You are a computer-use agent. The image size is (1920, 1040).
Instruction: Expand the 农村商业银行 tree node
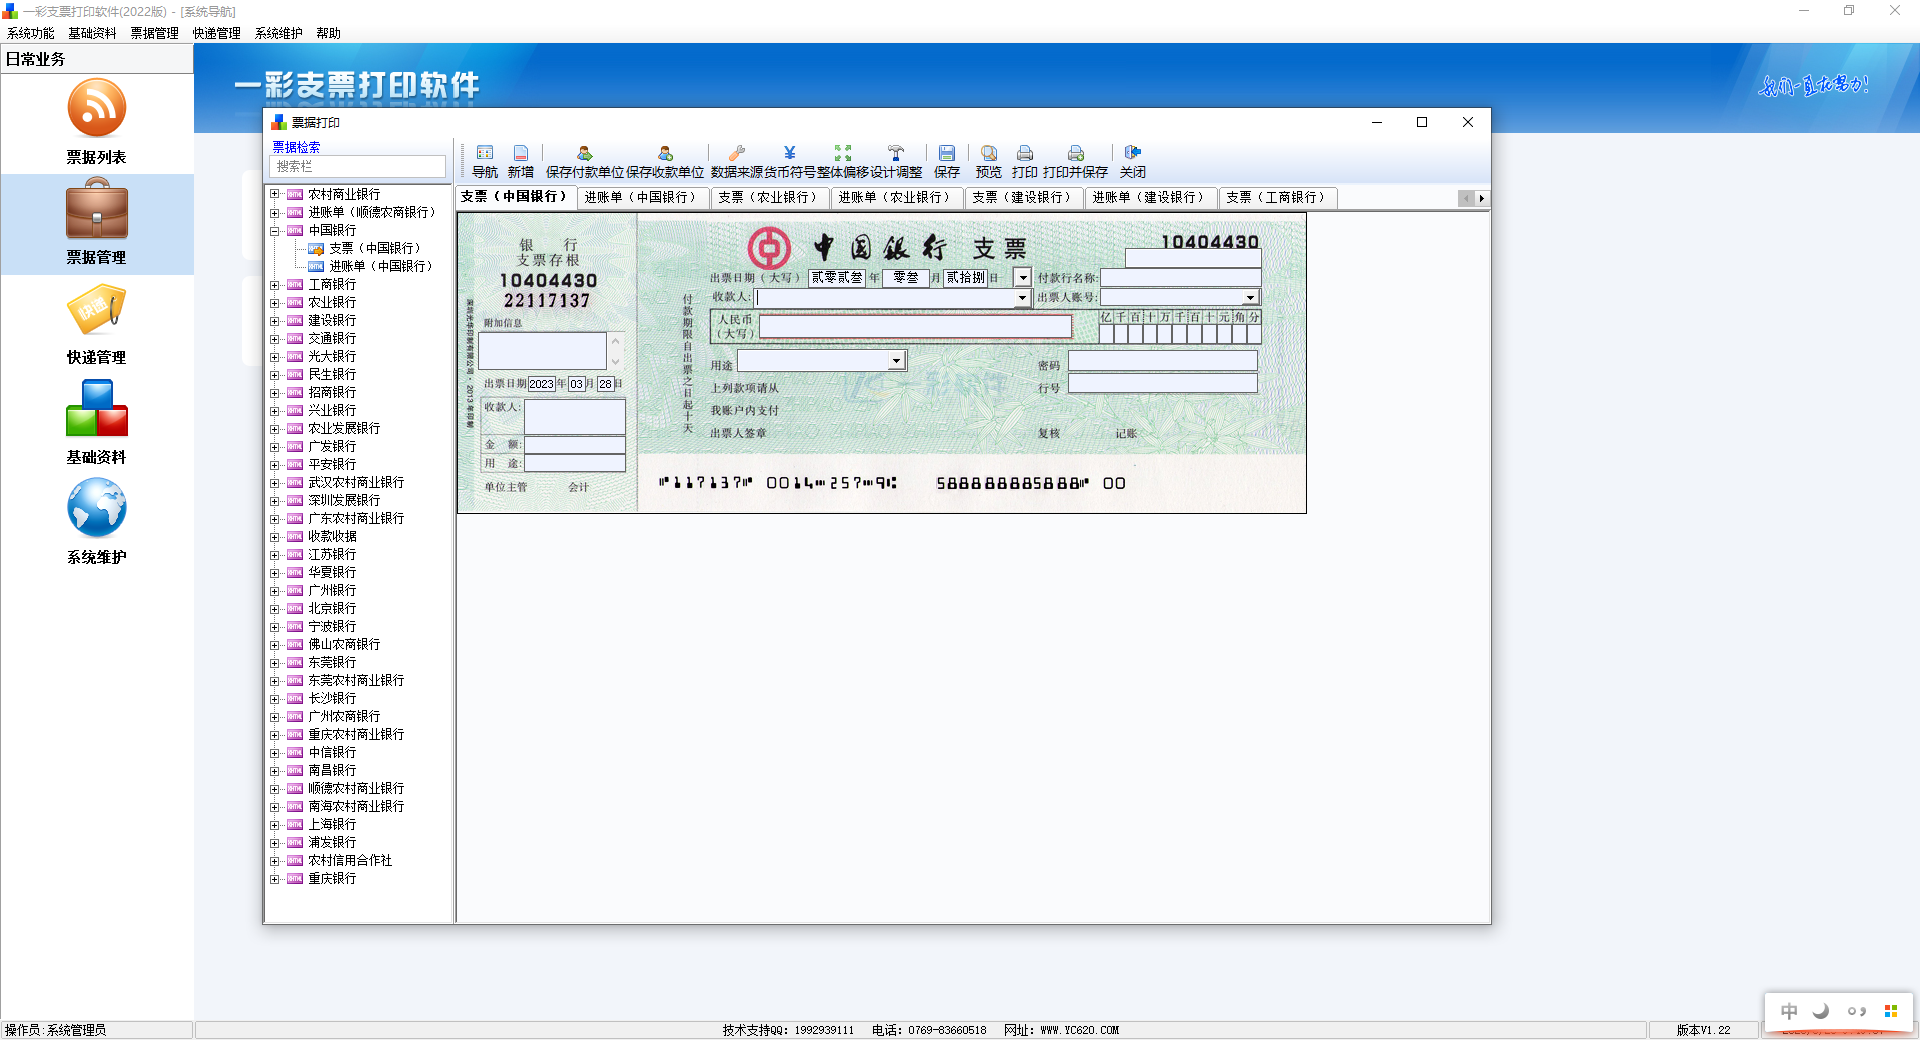tap(274, 195)
